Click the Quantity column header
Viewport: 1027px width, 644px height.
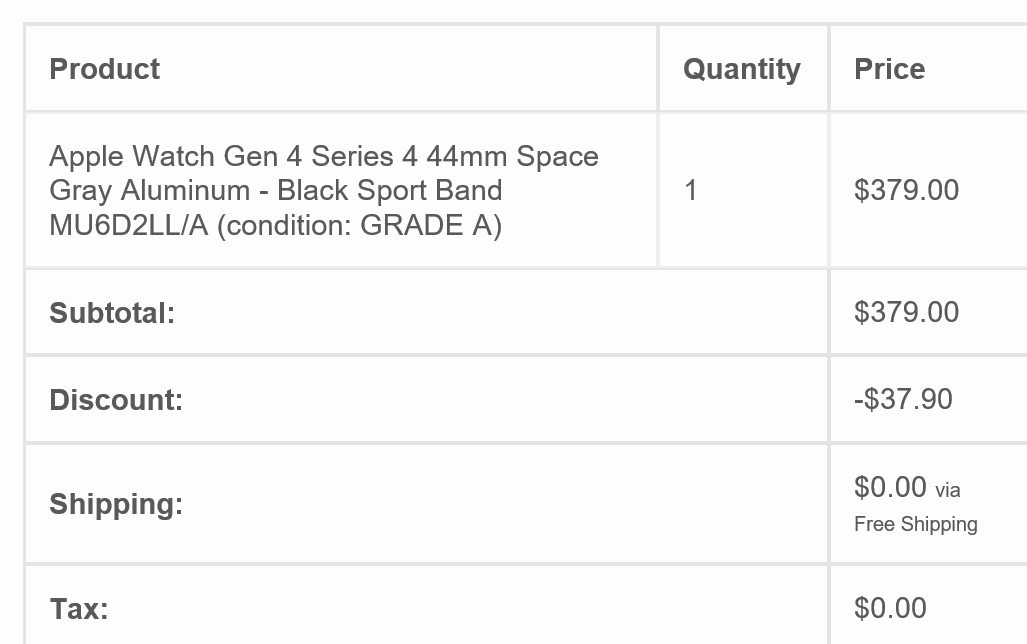(x=741, y=69)
